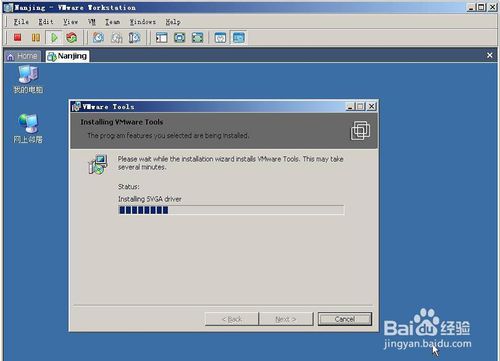Open the VM menu

tap(92, 22)
